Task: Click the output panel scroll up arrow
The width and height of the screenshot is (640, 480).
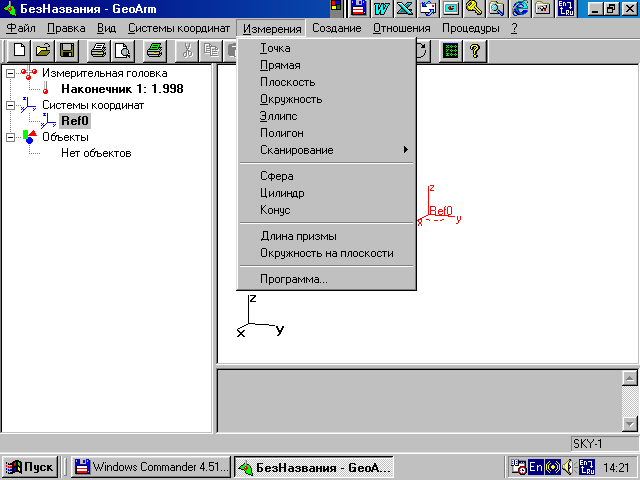Action: click(x=630, y=378)
